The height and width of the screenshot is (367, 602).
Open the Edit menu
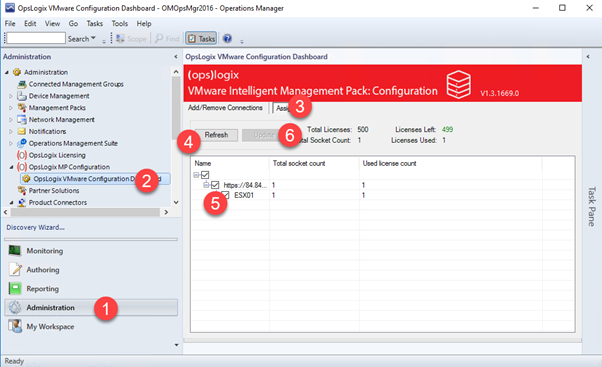pos(30,24)
